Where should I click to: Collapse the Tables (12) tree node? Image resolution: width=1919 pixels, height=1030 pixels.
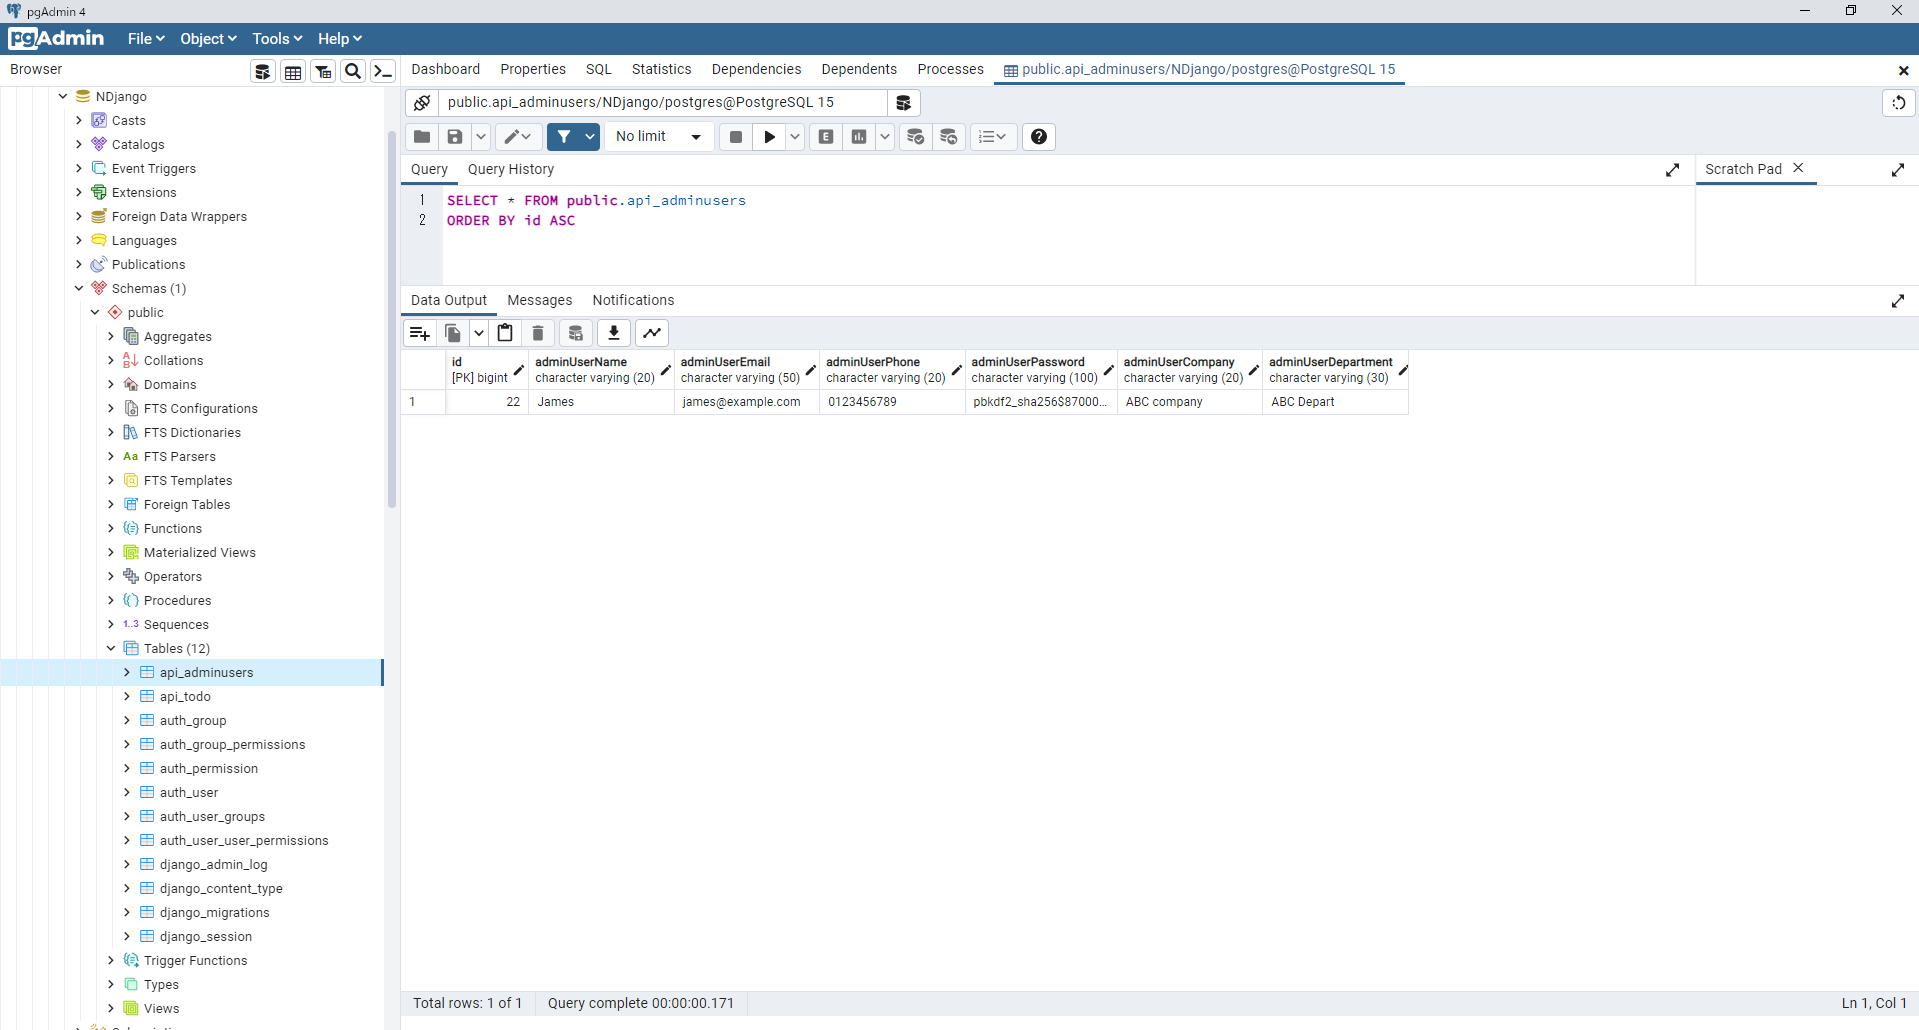111,649
